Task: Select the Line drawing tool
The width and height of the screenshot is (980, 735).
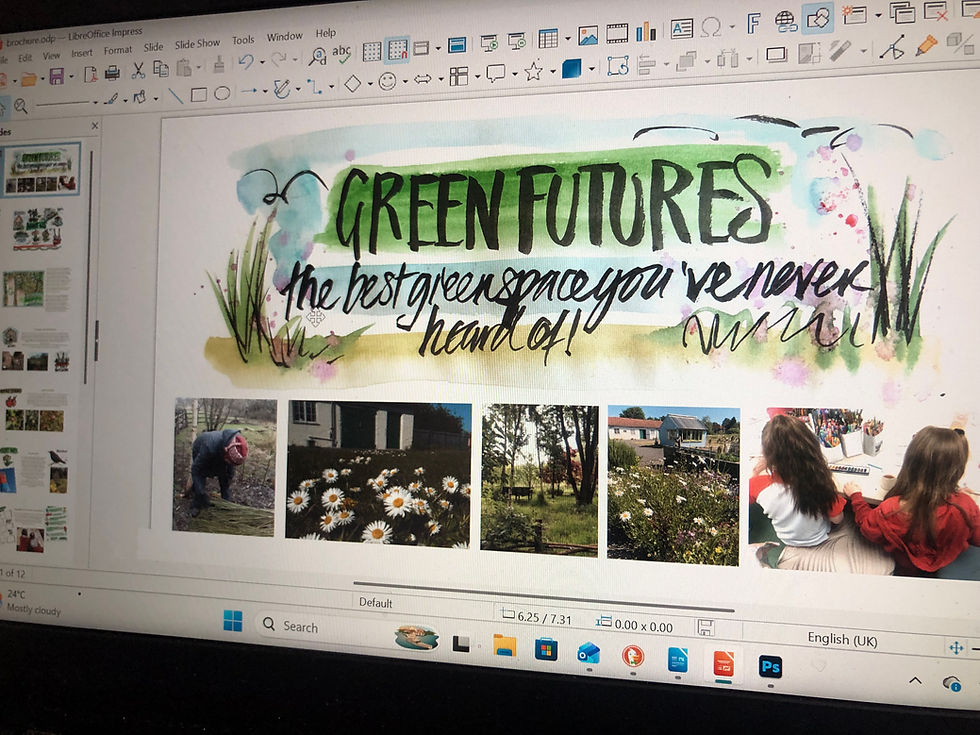Action: click(x=176, y=95)
